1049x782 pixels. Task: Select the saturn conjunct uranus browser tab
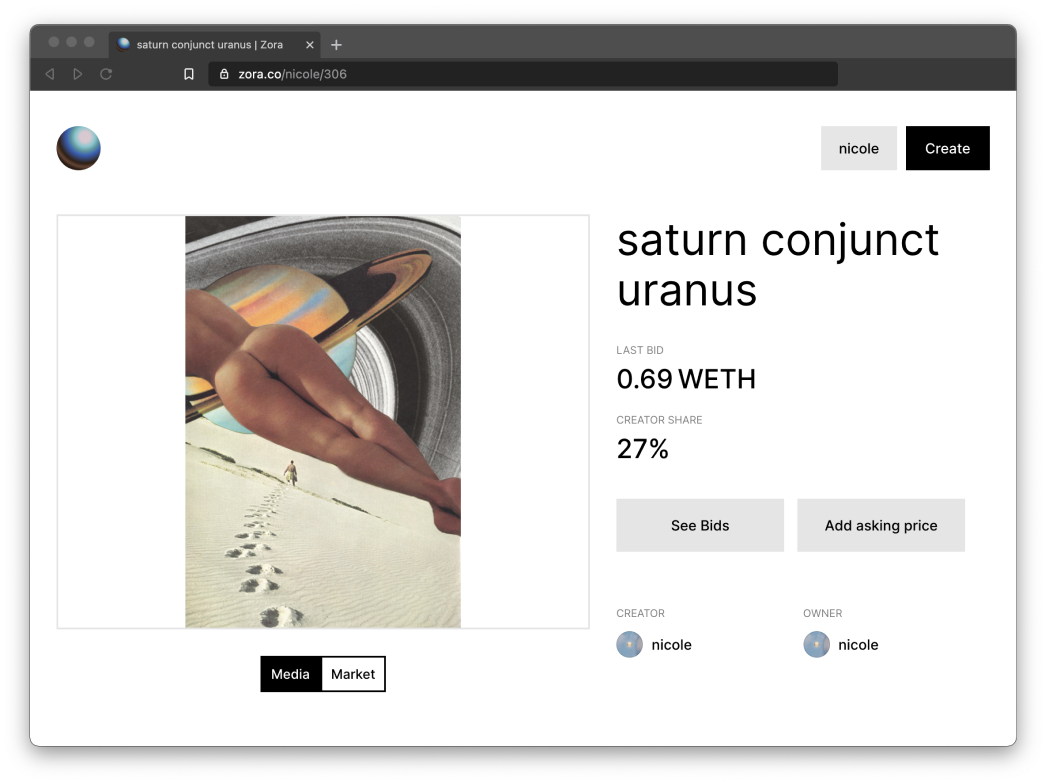pyautogui.click(x=214, y=45)
